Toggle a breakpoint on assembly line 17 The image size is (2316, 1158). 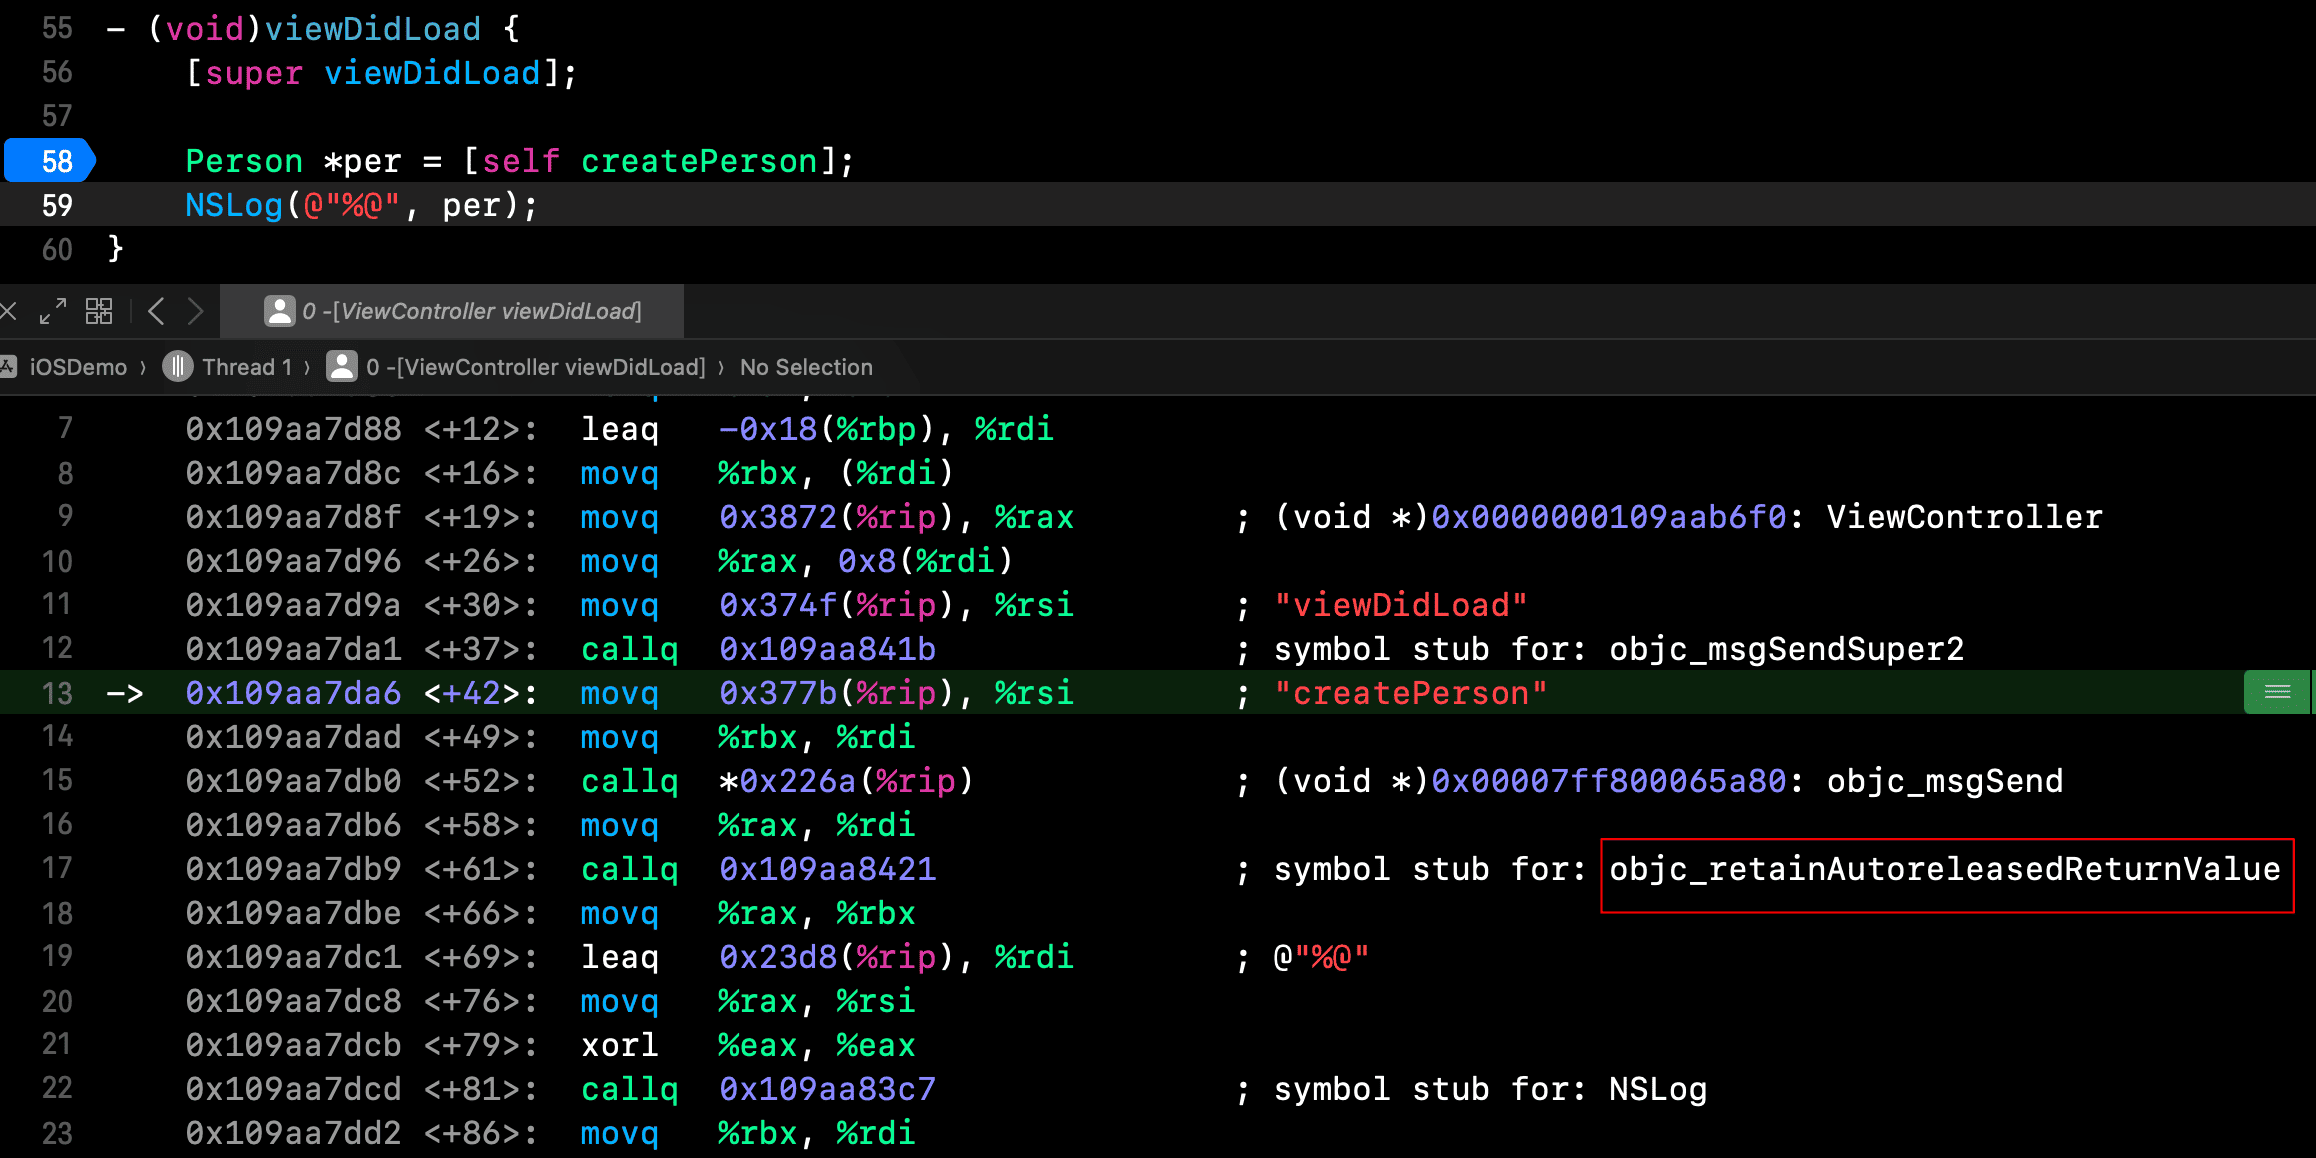(57, 869)
